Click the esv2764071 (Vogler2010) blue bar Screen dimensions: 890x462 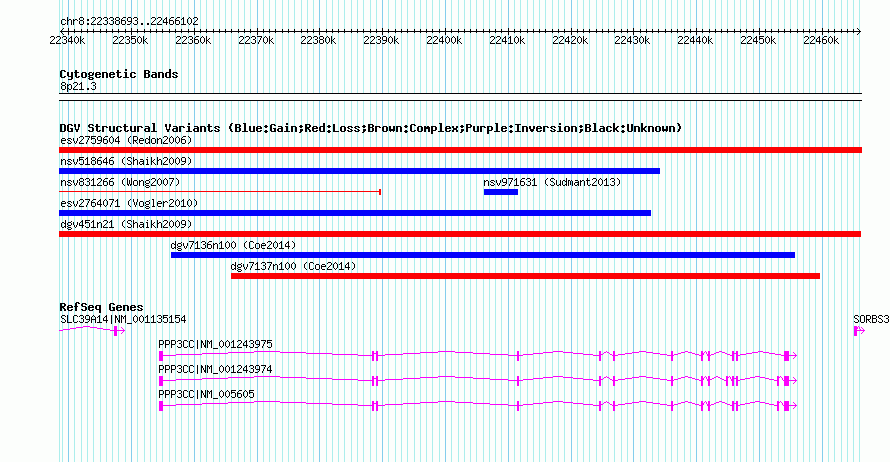pyautogui.click(x=355, y=213)
